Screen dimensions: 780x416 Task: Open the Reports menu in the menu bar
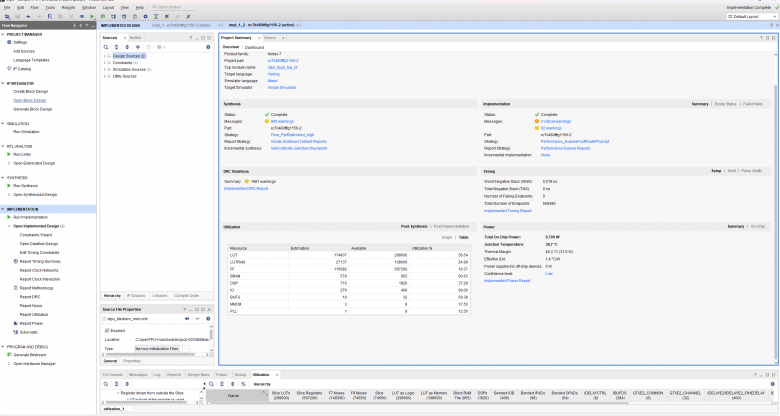pyautogui.click(x=69, y=7)
